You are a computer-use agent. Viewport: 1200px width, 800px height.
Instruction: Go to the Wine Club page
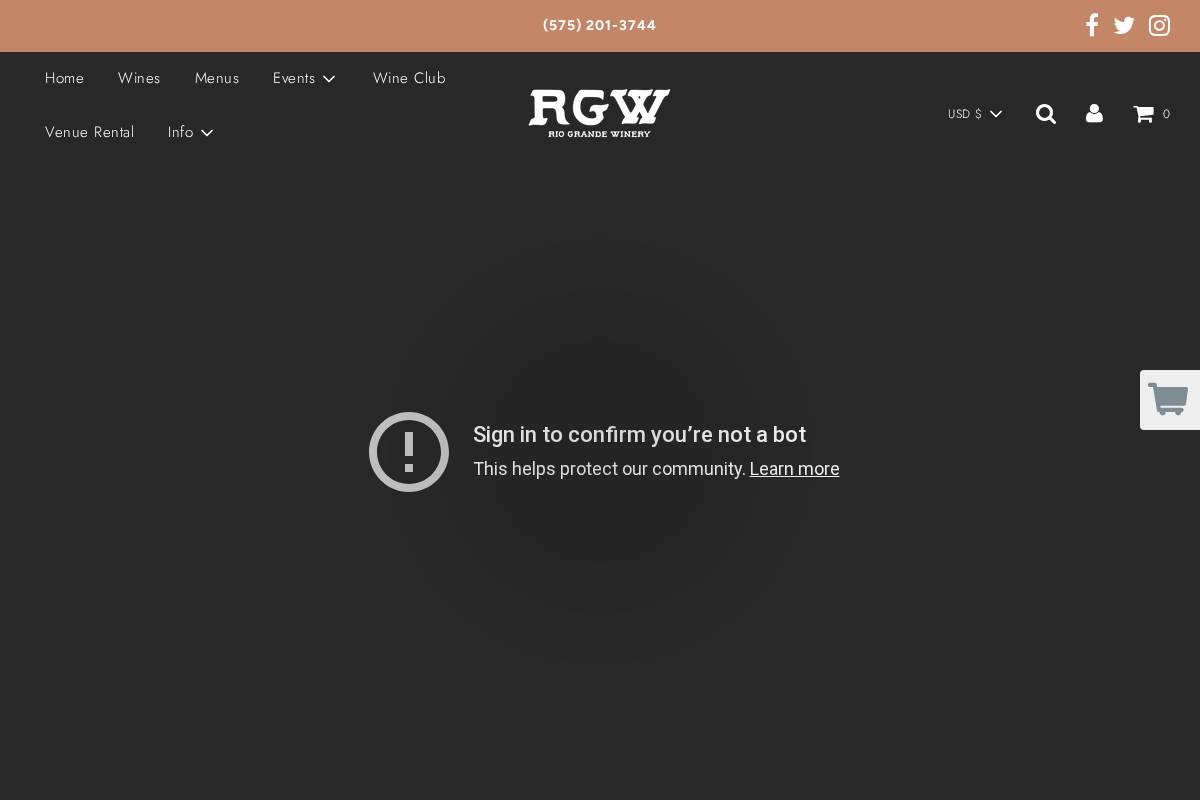tap(409, 78)
